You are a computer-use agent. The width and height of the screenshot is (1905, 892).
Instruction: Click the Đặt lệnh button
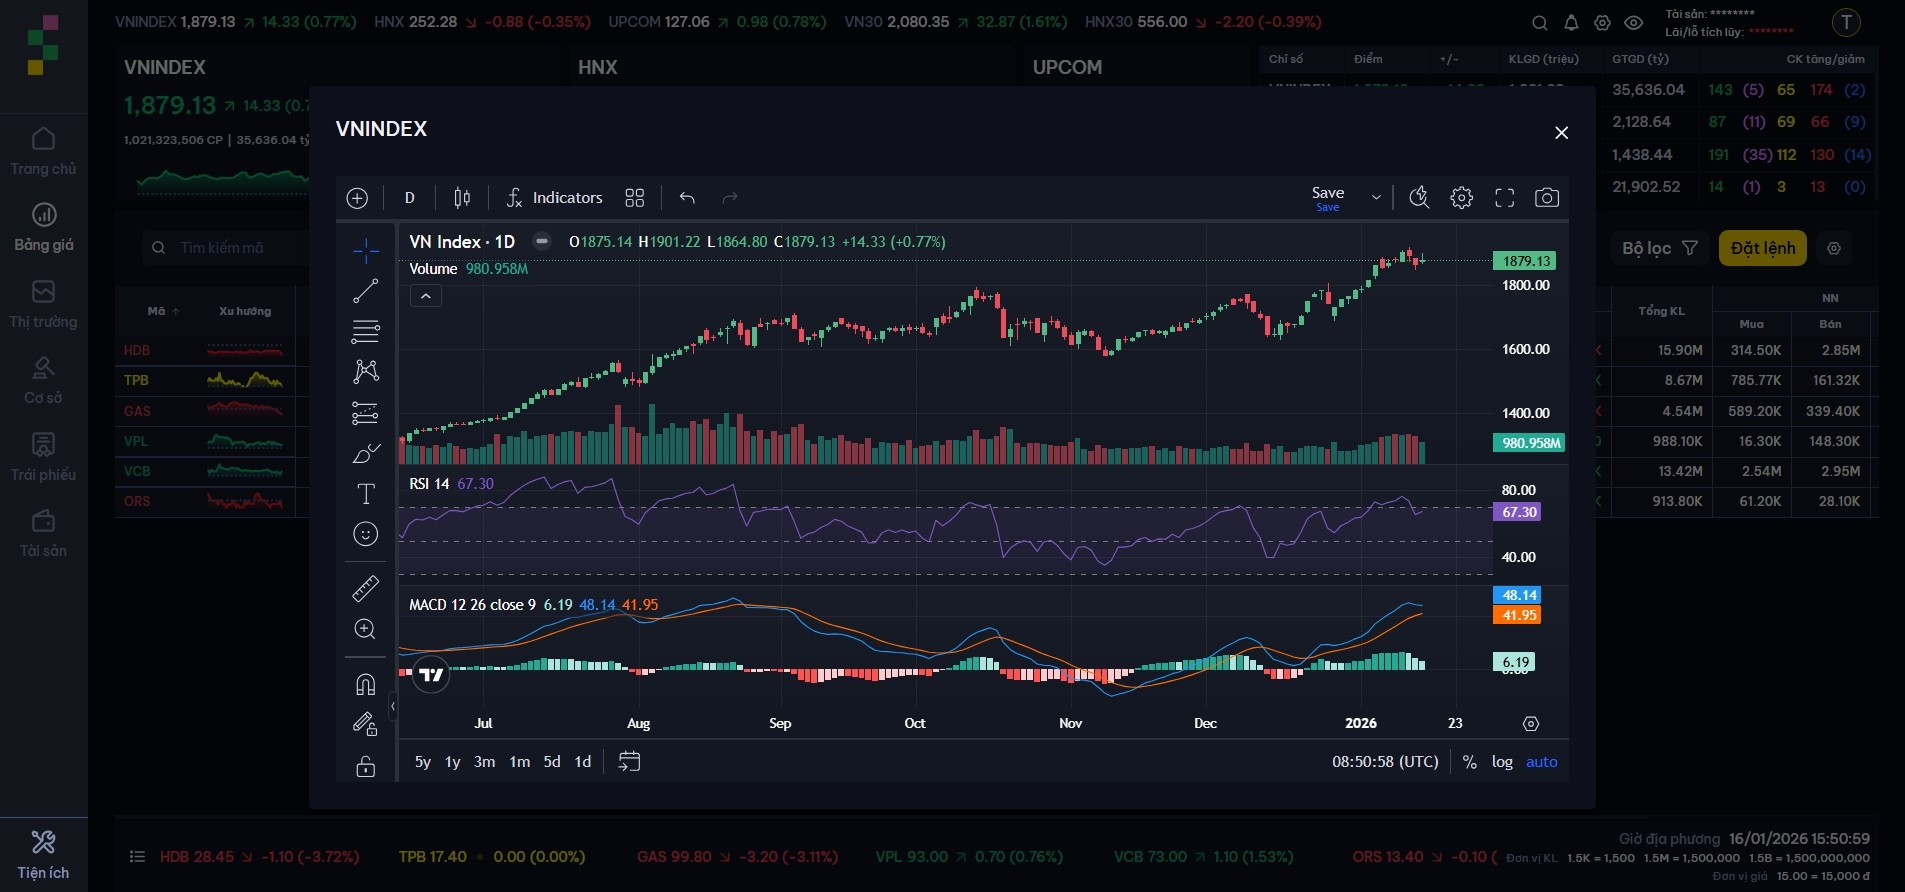point(1762,248)
